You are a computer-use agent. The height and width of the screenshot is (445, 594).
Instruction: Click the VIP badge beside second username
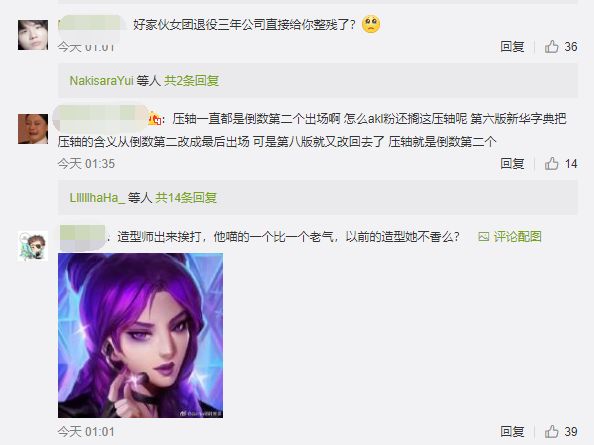[154, 119]
